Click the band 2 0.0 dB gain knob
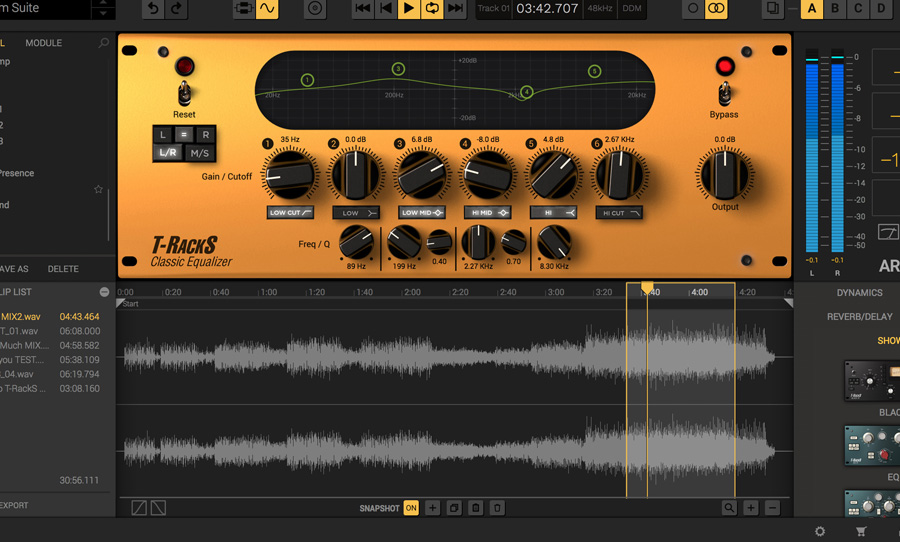900x542 pixels. click(x=355, y=175)
